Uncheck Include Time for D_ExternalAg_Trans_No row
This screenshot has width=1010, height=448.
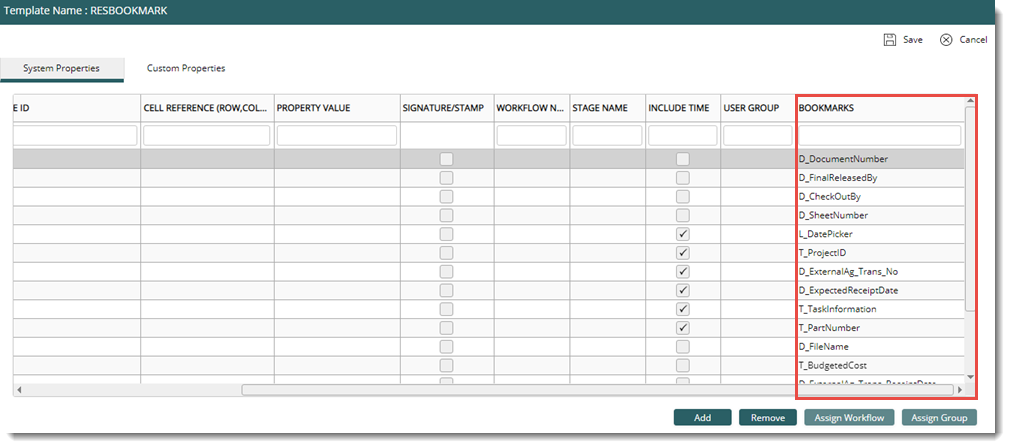tap(683, 271)
